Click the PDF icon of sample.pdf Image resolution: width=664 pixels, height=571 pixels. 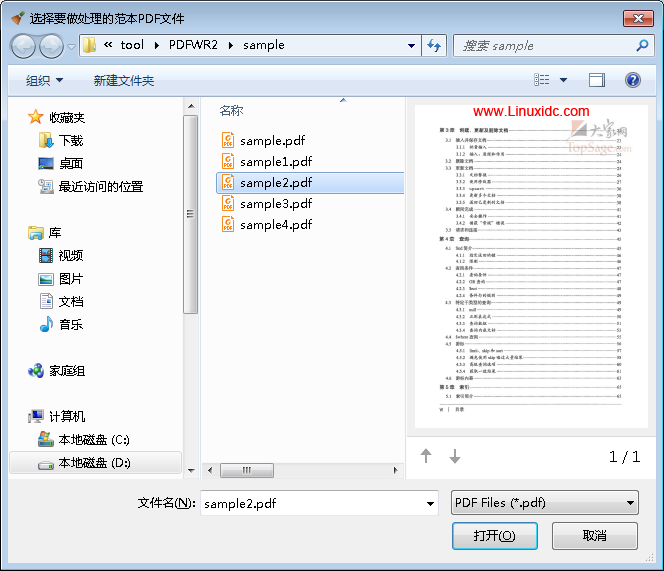(x=228, y=140)
